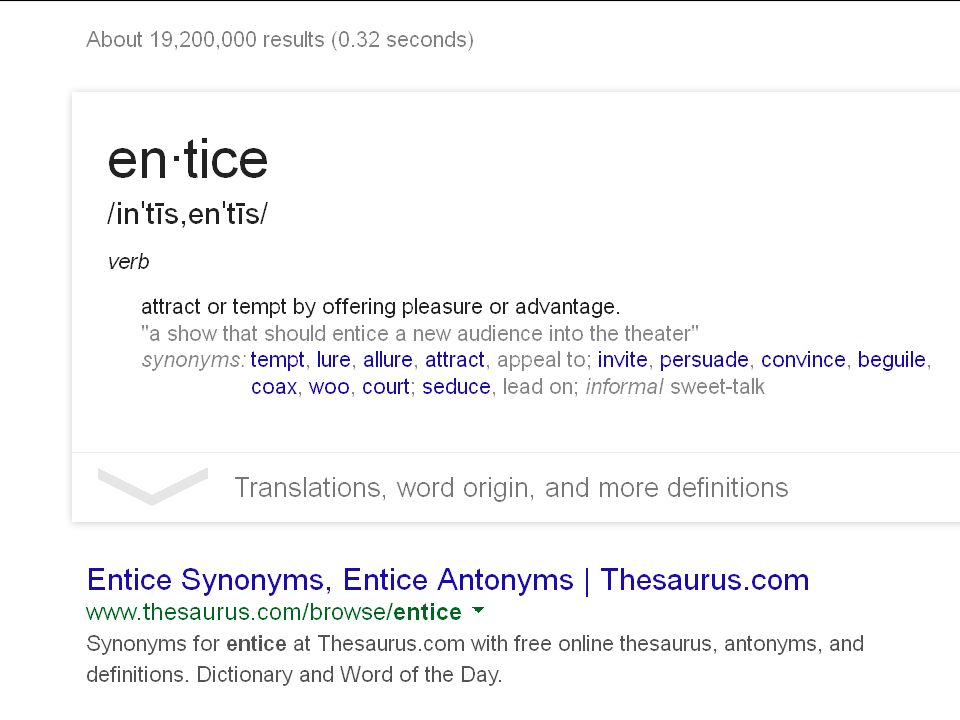Image resolution: width=960 pixels, height=720 pixels.
Task: Click the green www.thesaurus.com/browse/entice URL
Action: tap(274, 612)
